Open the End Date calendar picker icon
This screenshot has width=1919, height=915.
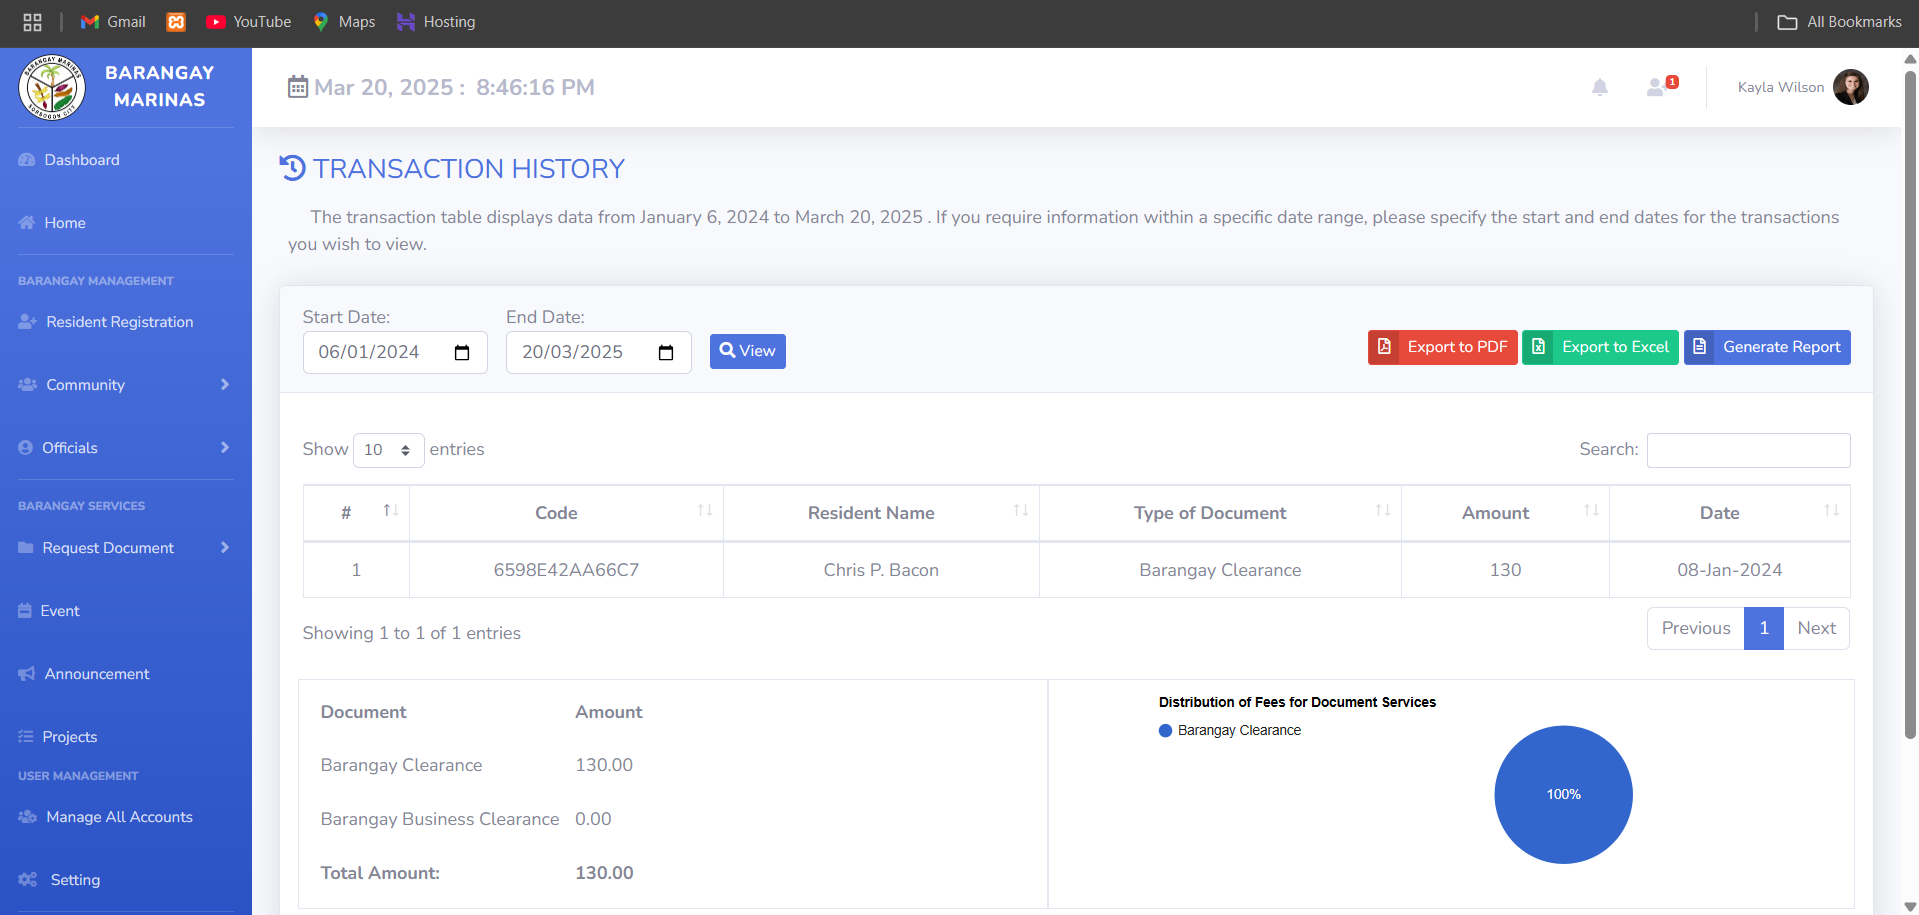tap(666, 353)
